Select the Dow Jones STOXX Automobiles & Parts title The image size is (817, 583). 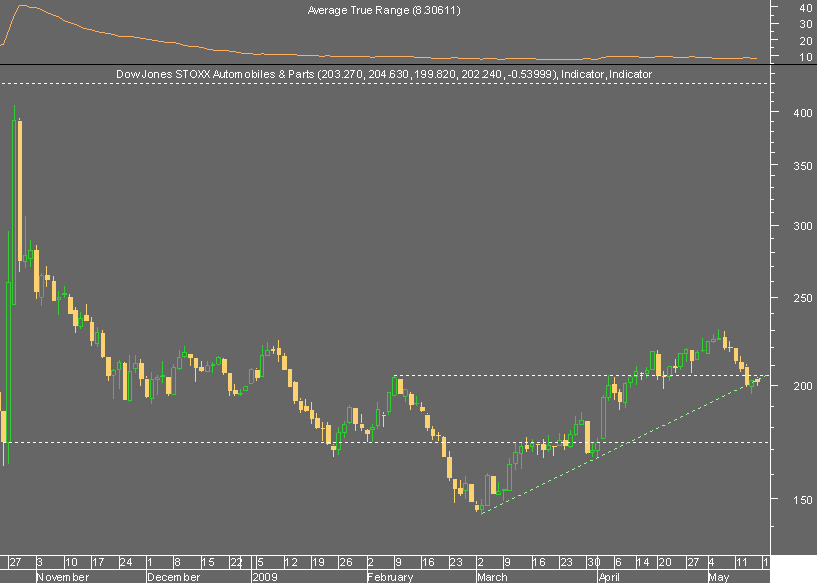pos(384,74)
